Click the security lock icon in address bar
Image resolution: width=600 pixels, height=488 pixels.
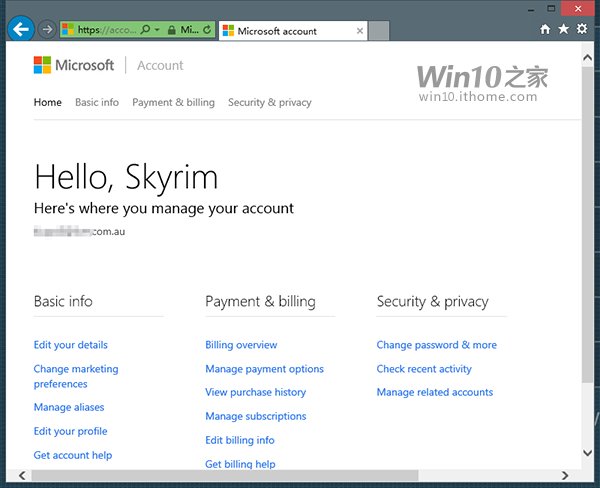[172, 30]
